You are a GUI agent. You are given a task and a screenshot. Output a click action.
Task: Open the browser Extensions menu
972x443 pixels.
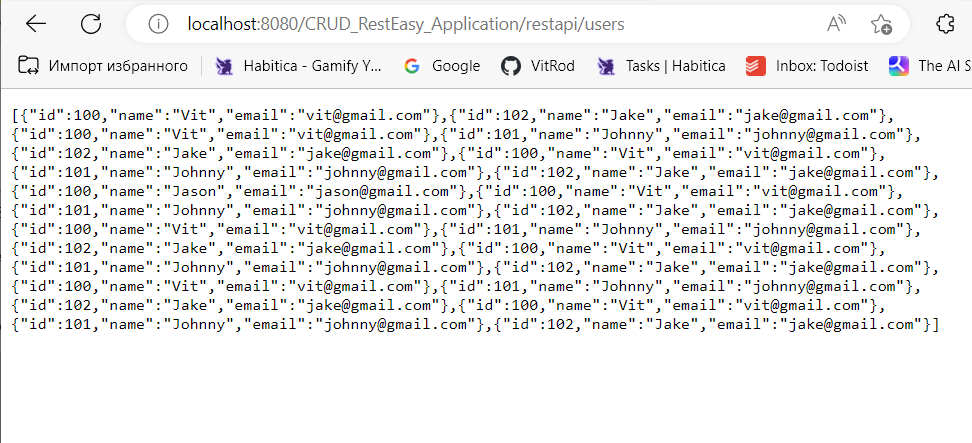tap(945, 24)
